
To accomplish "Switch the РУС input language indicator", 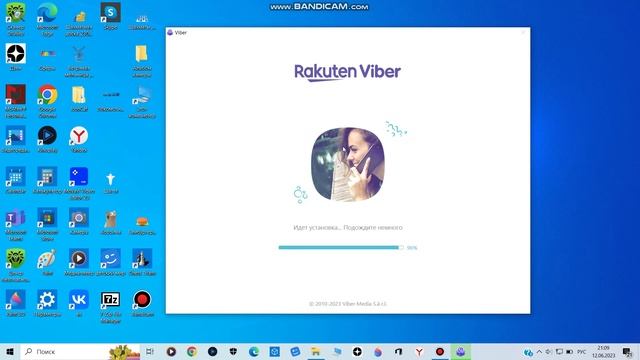I will 582,351.
